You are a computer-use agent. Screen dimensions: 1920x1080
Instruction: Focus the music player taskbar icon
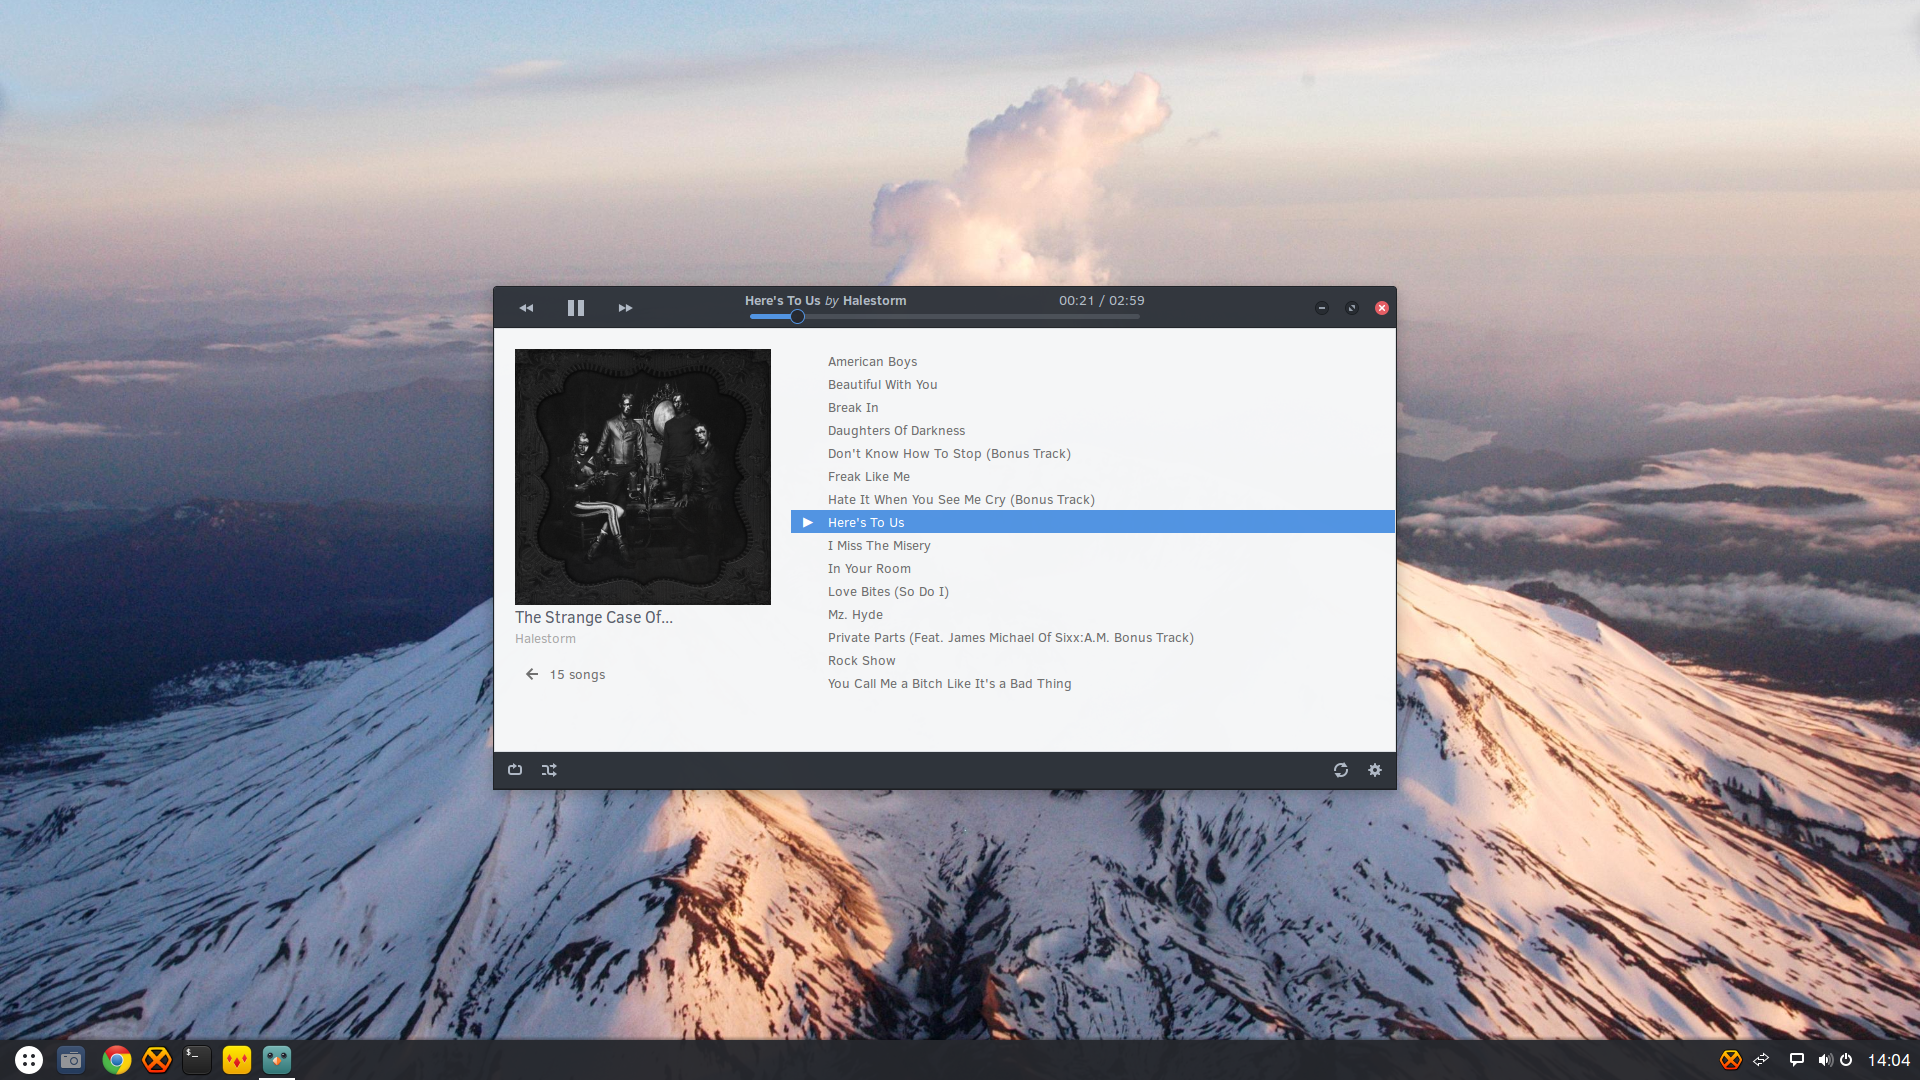click(x=277, y=1060)
